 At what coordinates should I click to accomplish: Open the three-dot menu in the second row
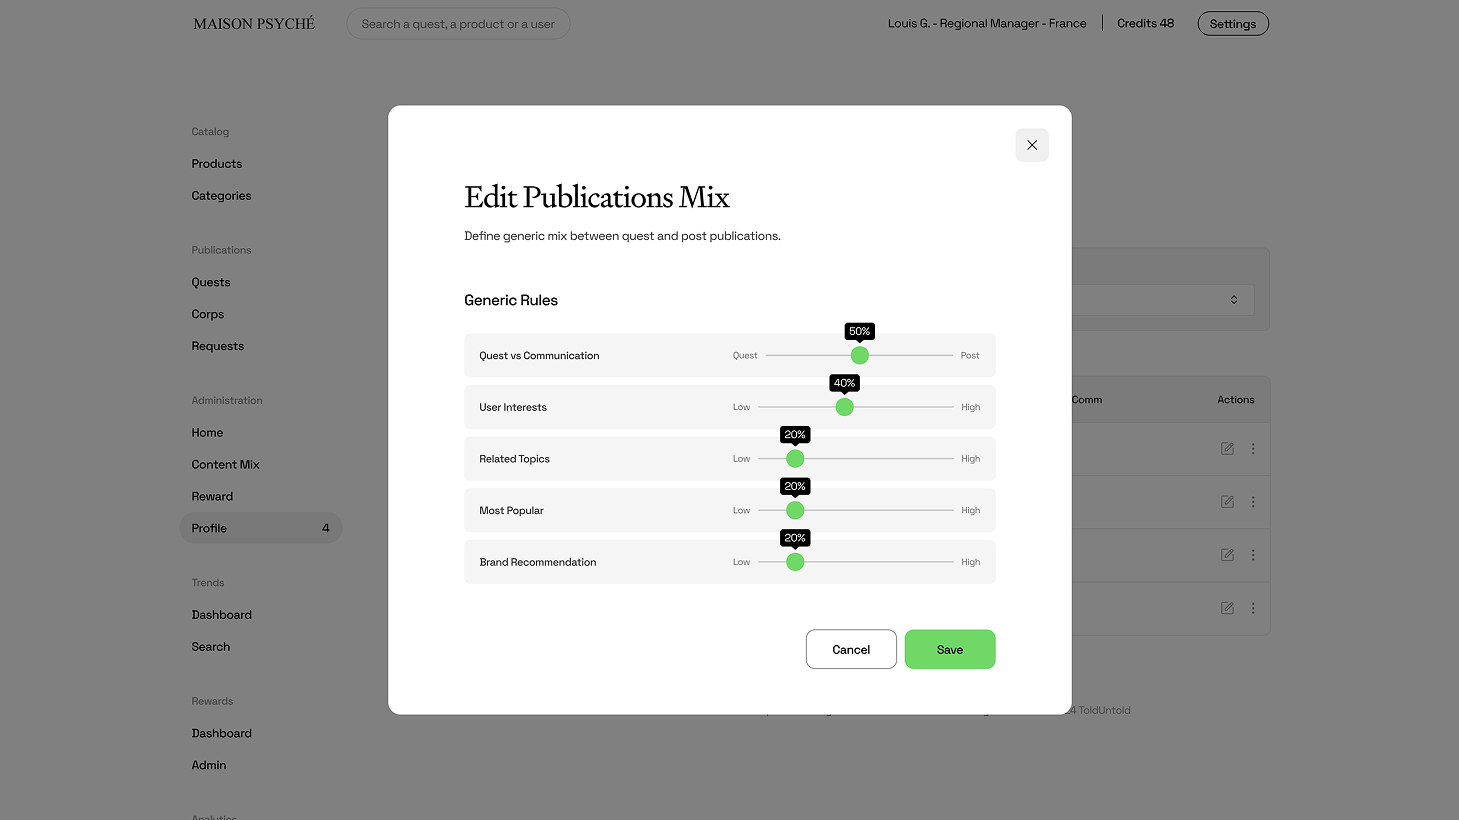(x=1253, y=502)
